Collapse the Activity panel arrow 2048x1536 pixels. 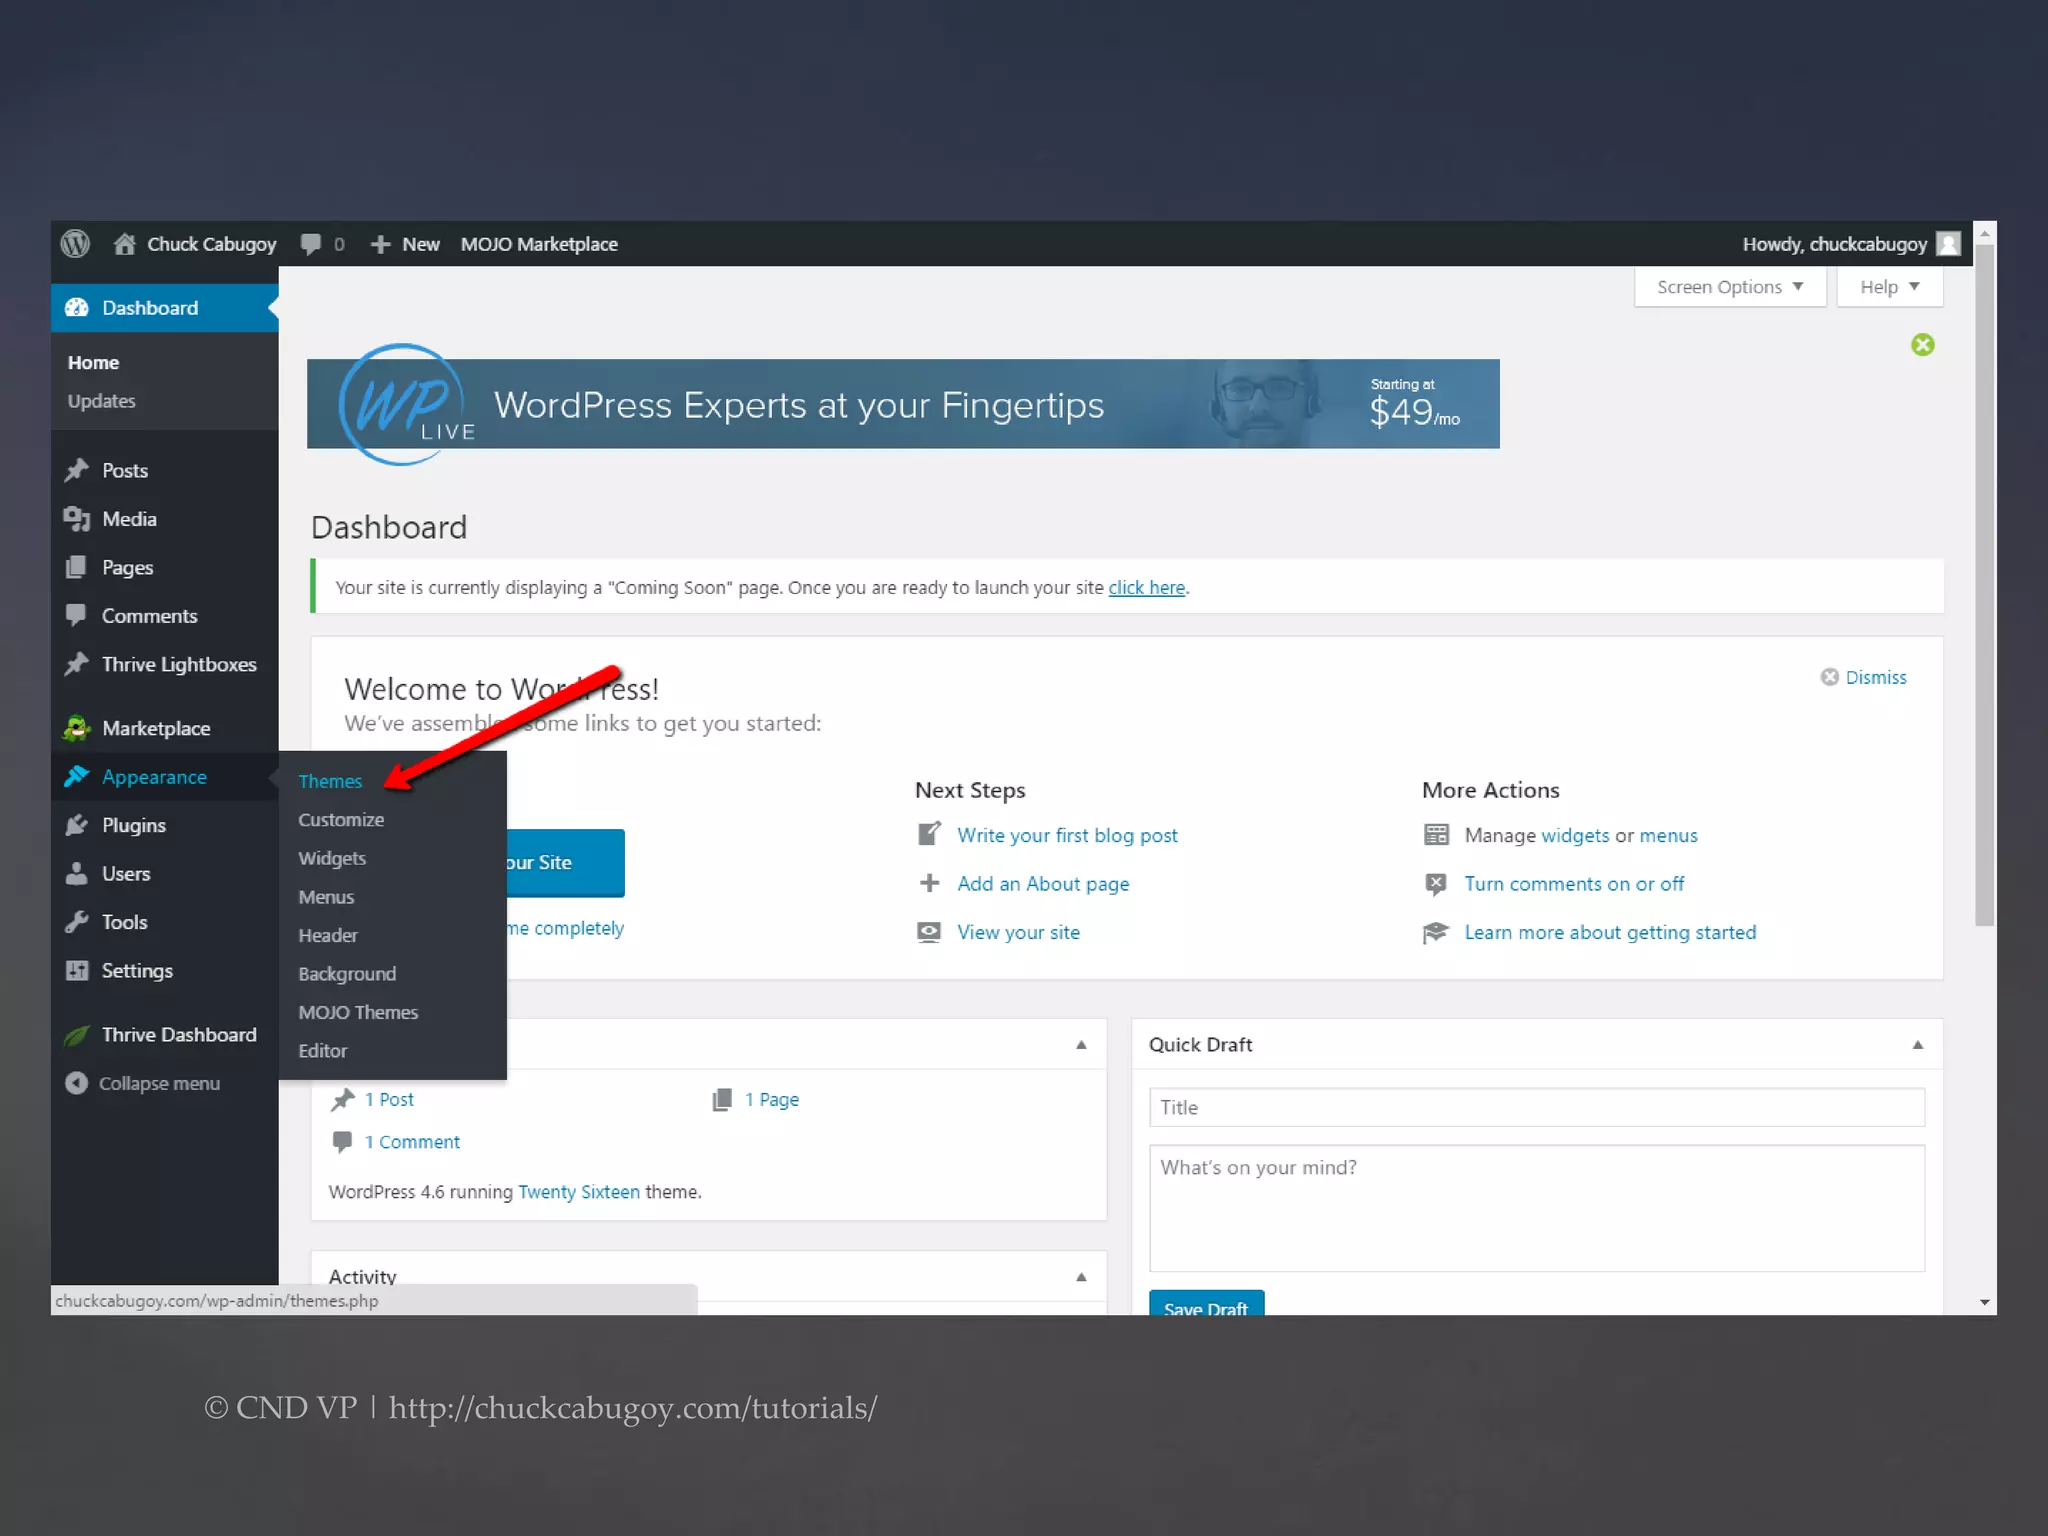click(x=1081, y=1277)
